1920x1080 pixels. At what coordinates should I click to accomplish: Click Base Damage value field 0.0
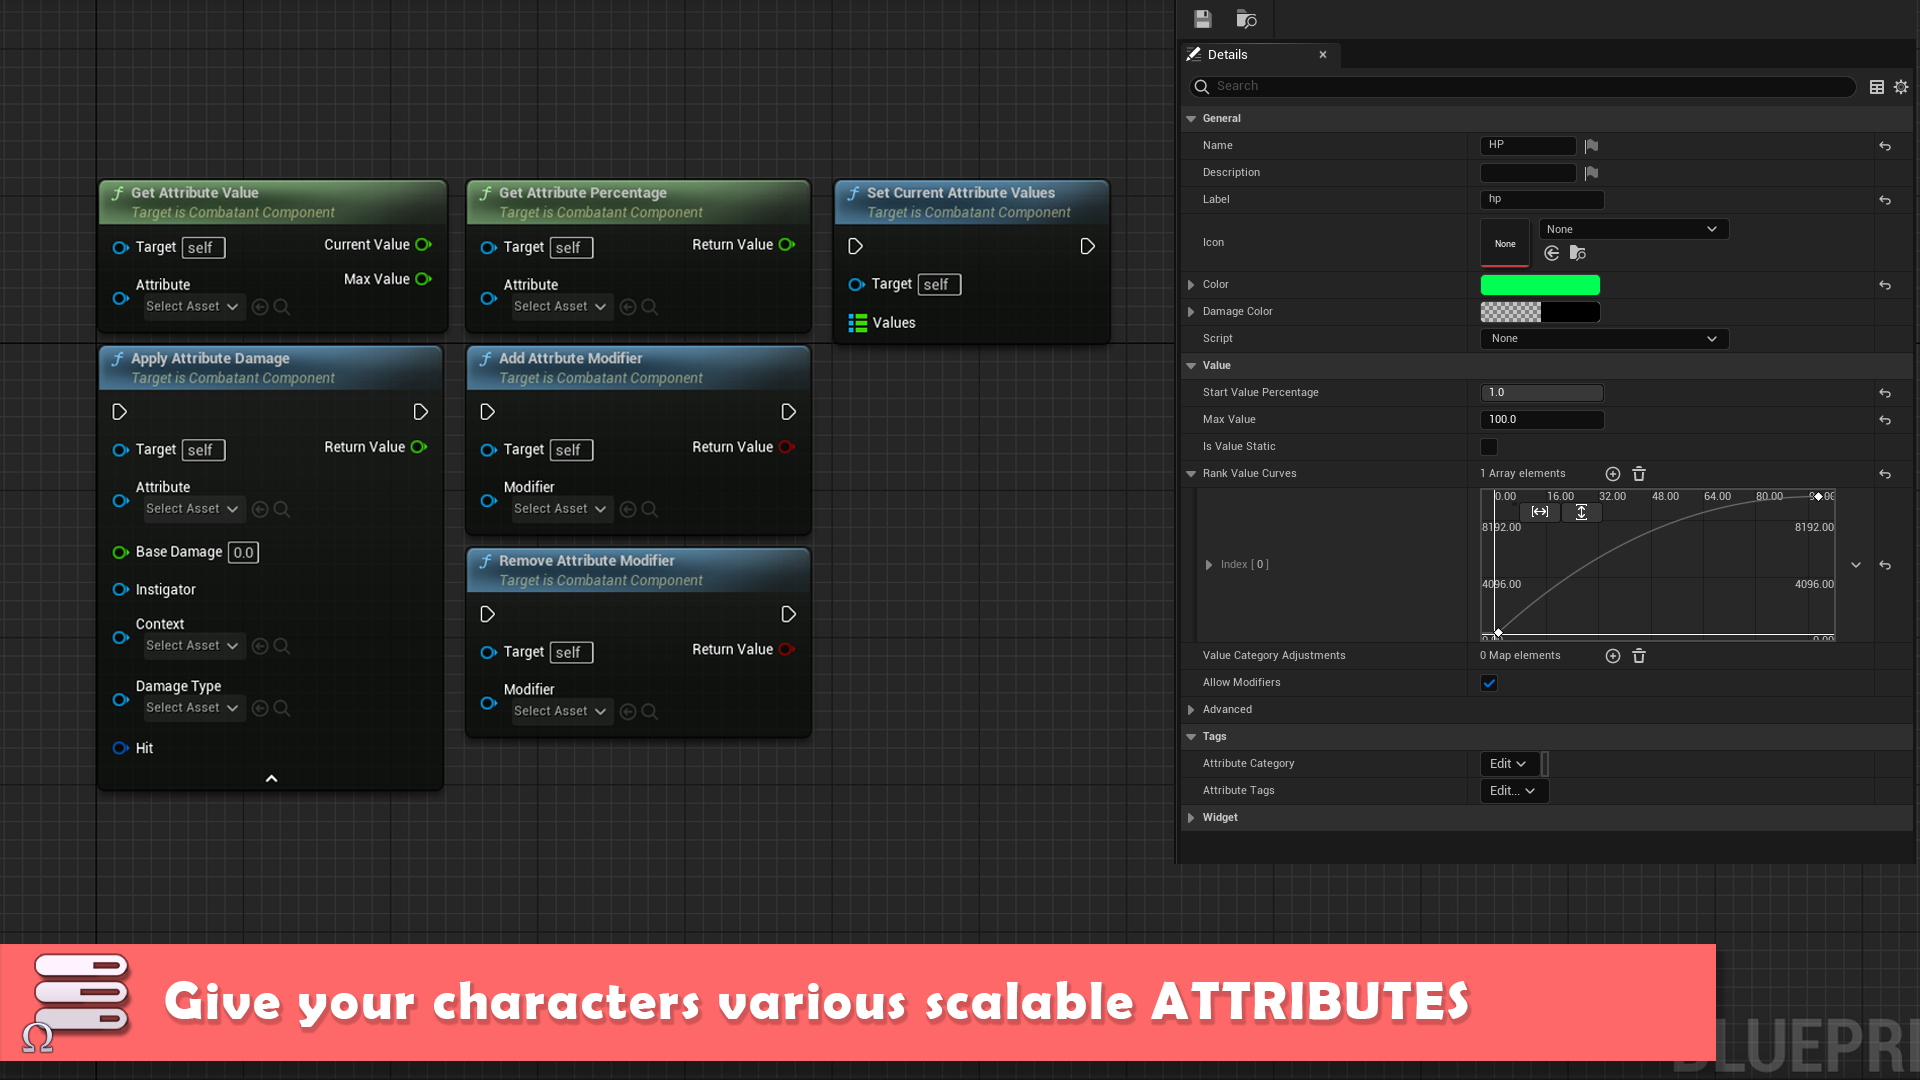click(243, 553)
